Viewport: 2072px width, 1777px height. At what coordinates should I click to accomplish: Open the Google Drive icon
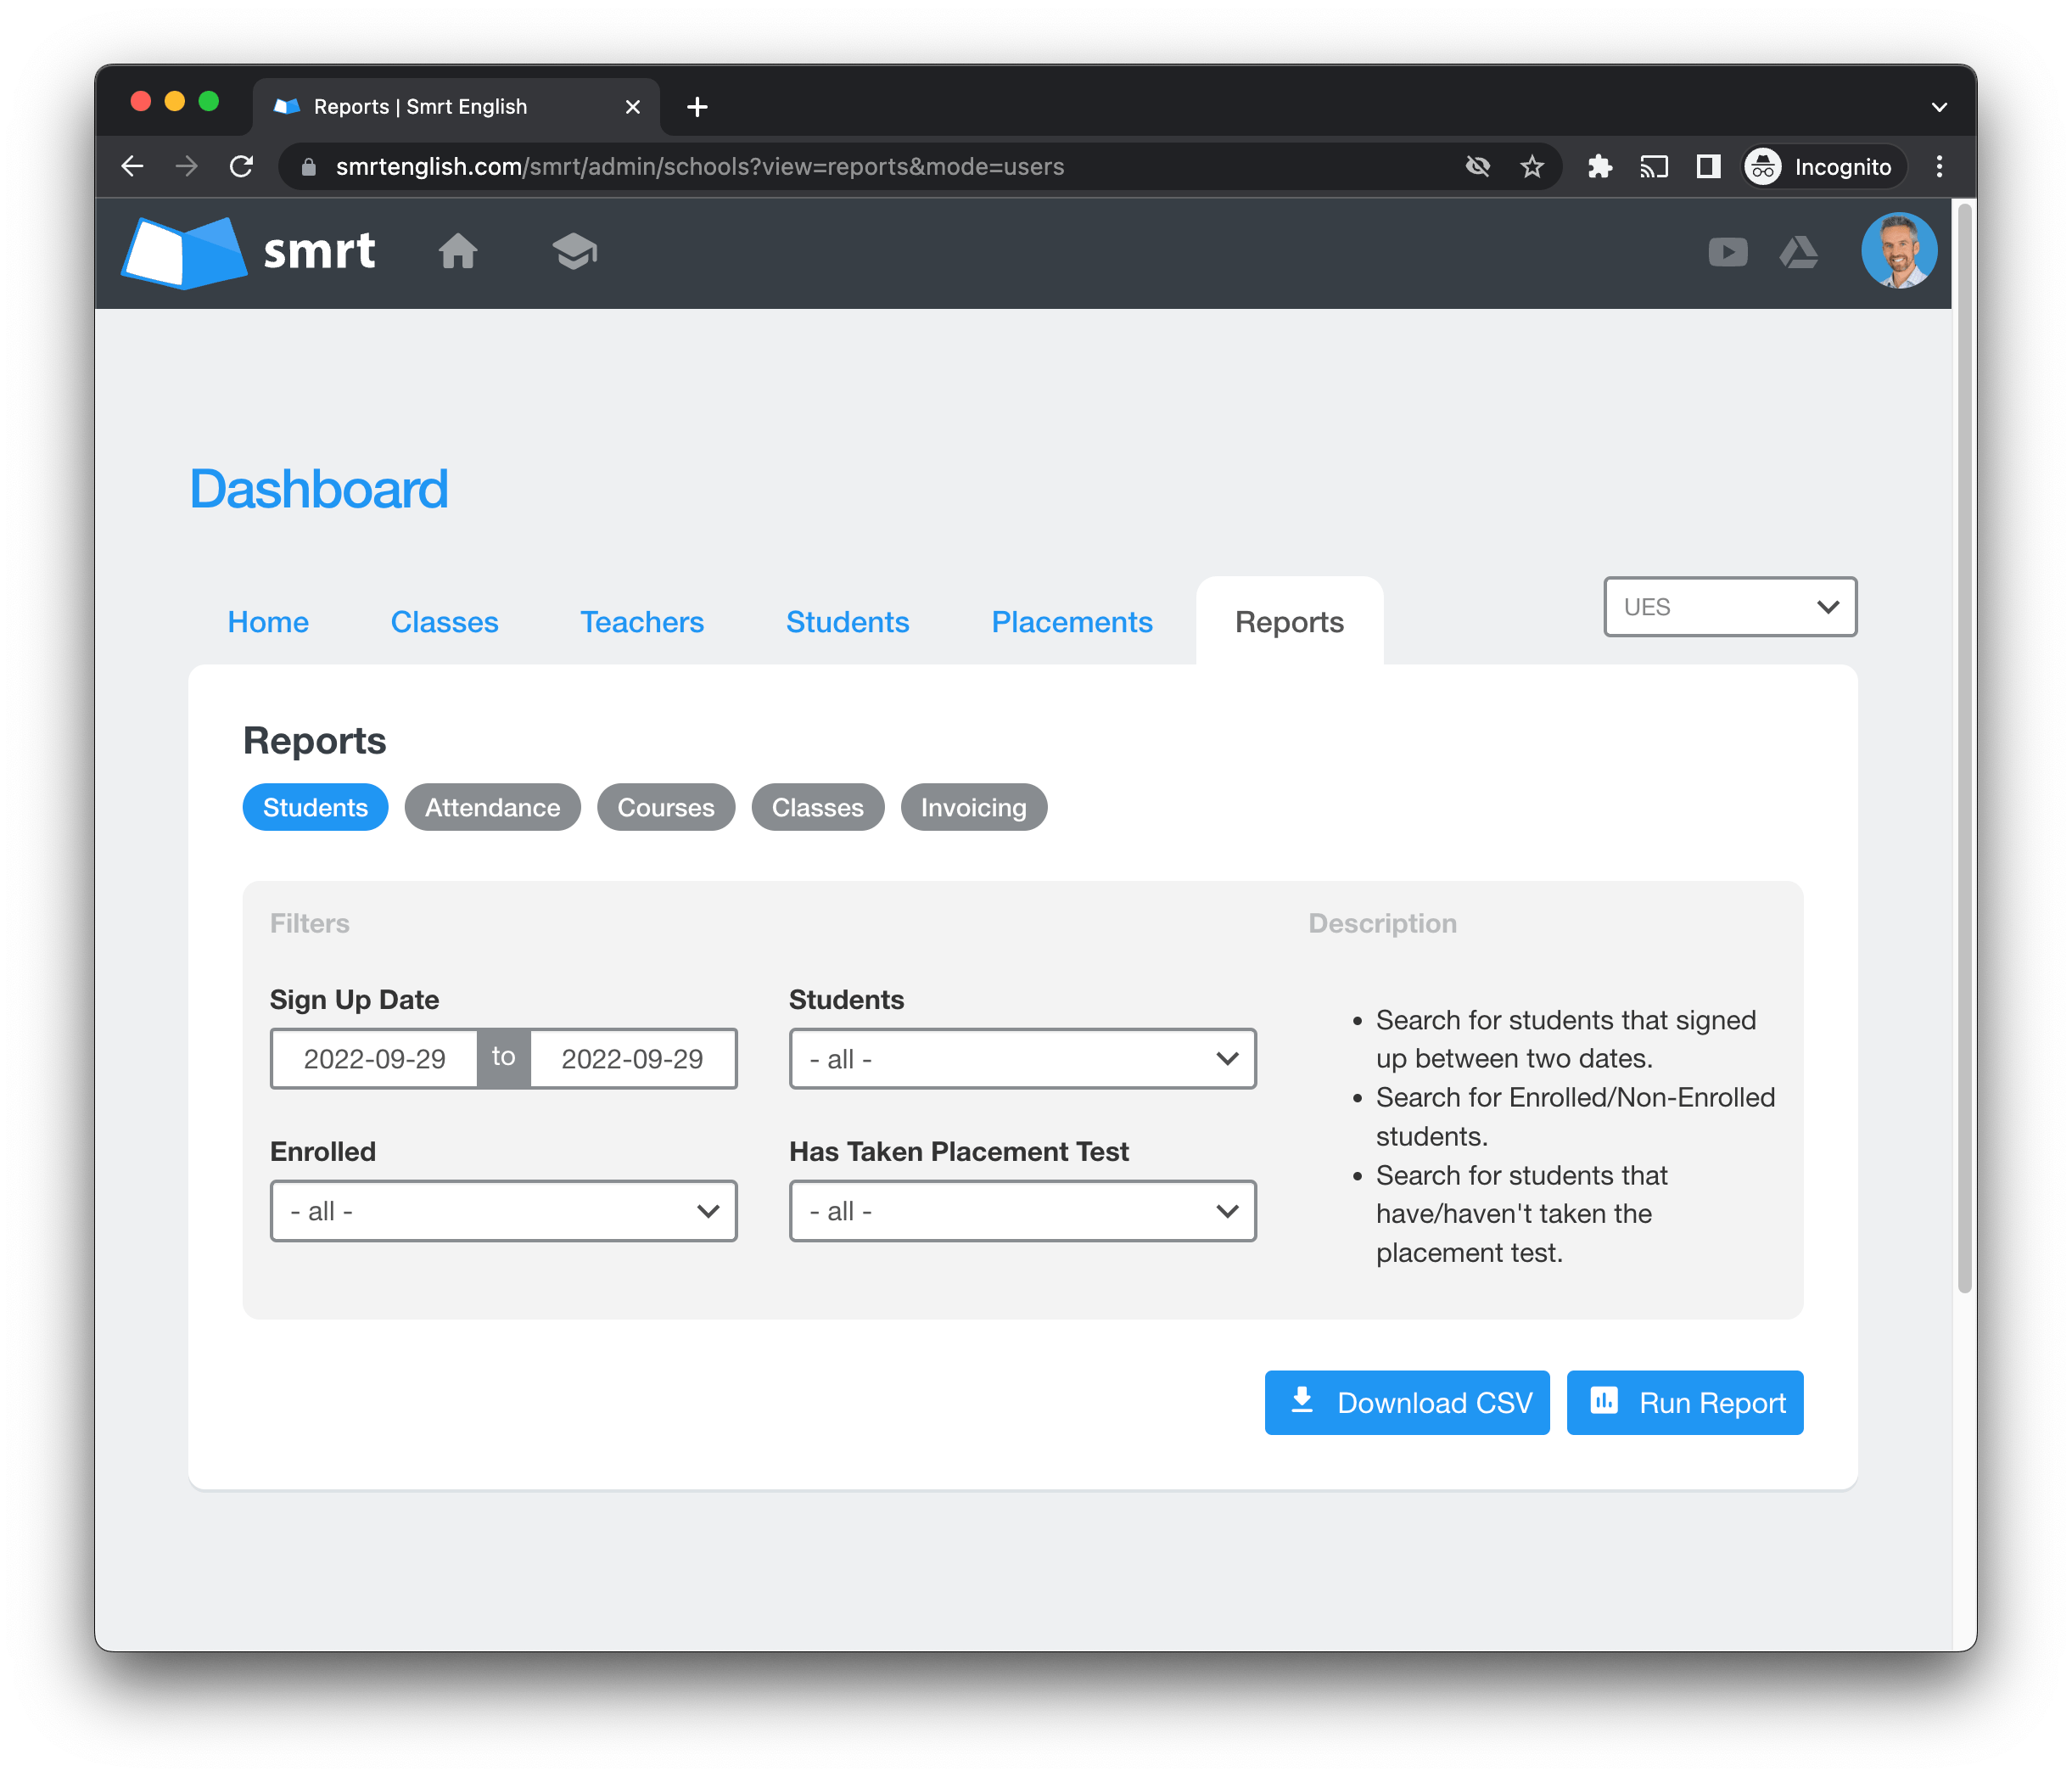(1798, 252)
